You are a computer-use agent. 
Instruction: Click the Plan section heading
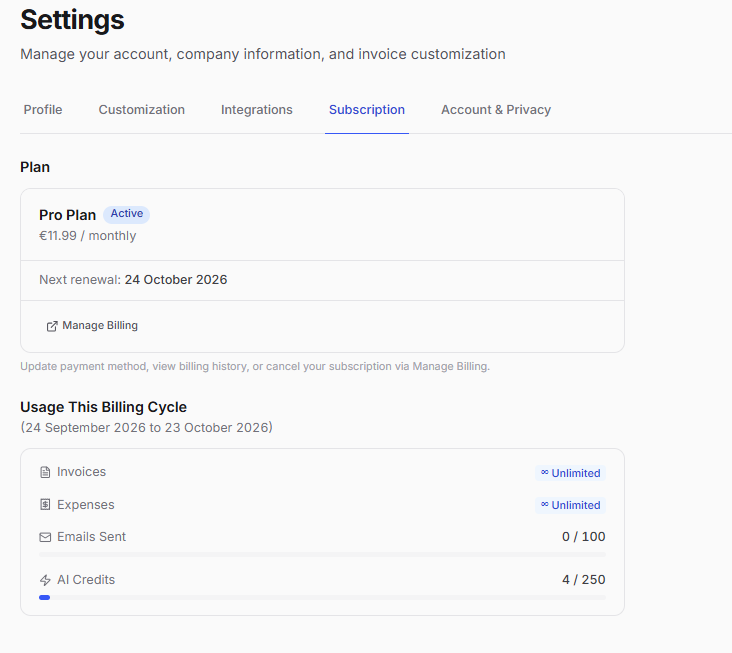coord(35,167)
